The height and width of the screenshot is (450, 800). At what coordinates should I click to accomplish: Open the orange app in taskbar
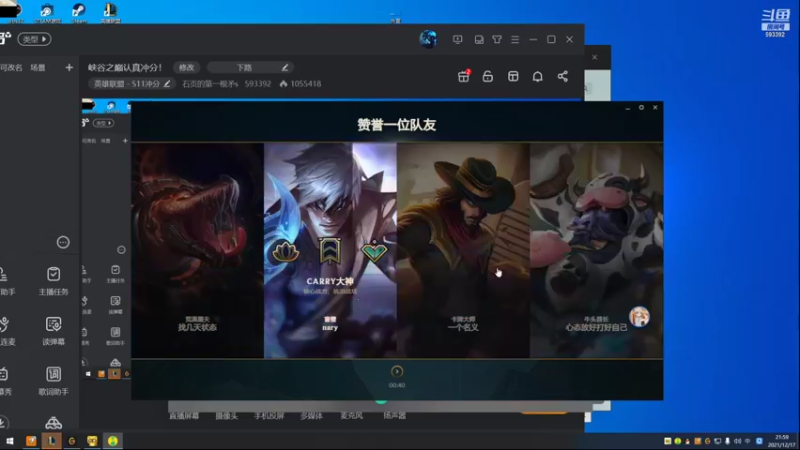(x=31, y=441)
